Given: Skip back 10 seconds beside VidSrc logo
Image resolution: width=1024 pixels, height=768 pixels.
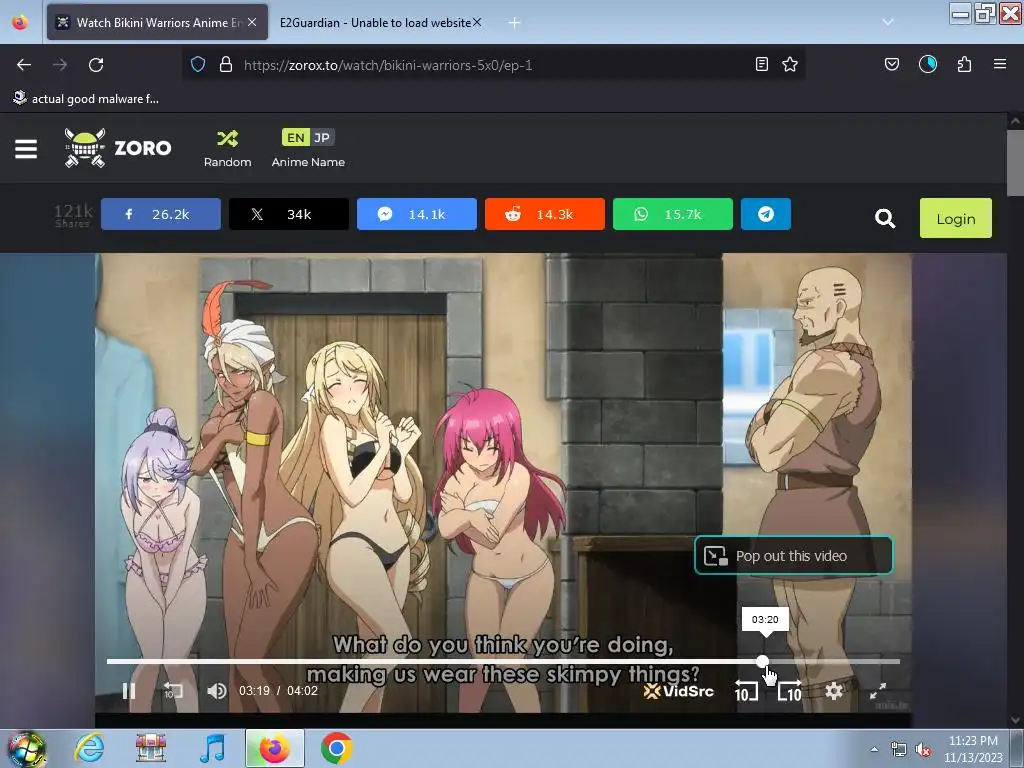Looking at the screenshot, I should tap(746, 691).
